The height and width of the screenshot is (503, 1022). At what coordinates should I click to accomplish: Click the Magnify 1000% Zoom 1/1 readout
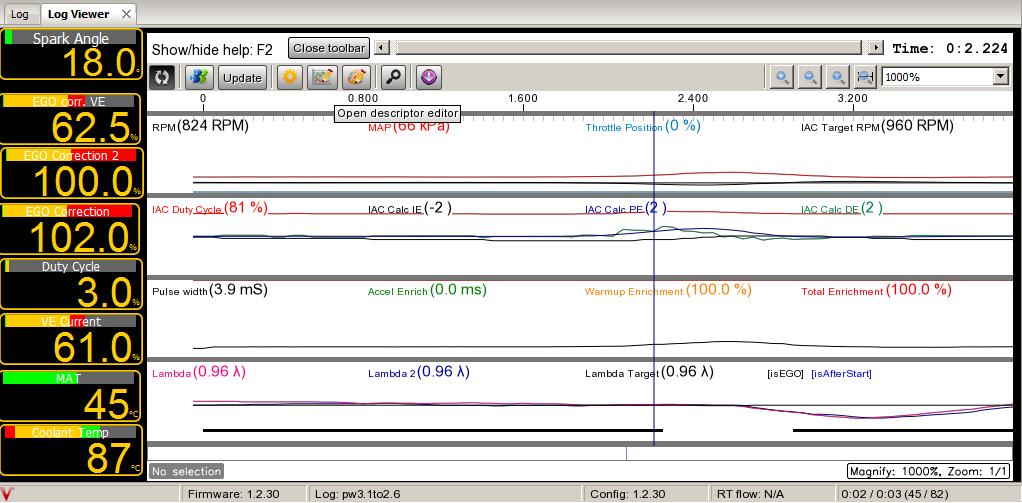(927, 470)
